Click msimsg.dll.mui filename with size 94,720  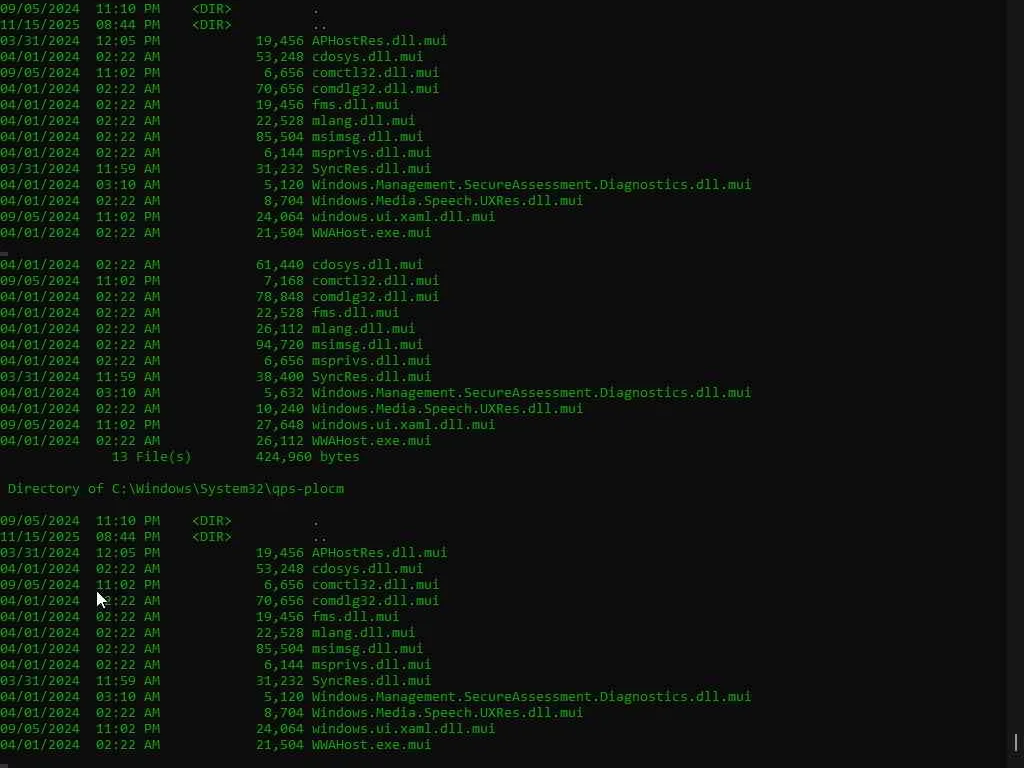367,345
